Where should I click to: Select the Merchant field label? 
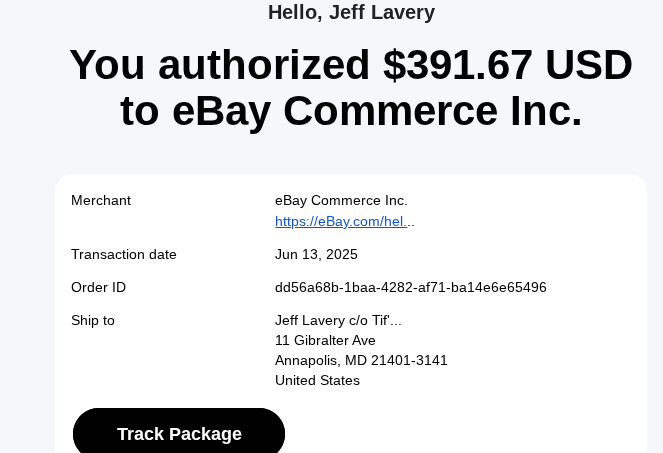pyautogui.click(x=101, y=200)
